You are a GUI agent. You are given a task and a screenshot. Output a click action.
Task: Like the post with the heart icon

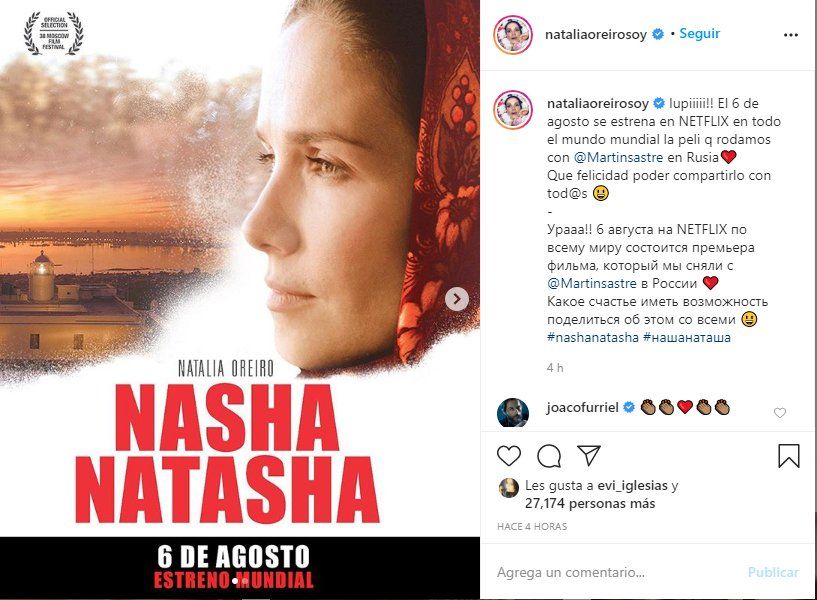click(509, 456)
